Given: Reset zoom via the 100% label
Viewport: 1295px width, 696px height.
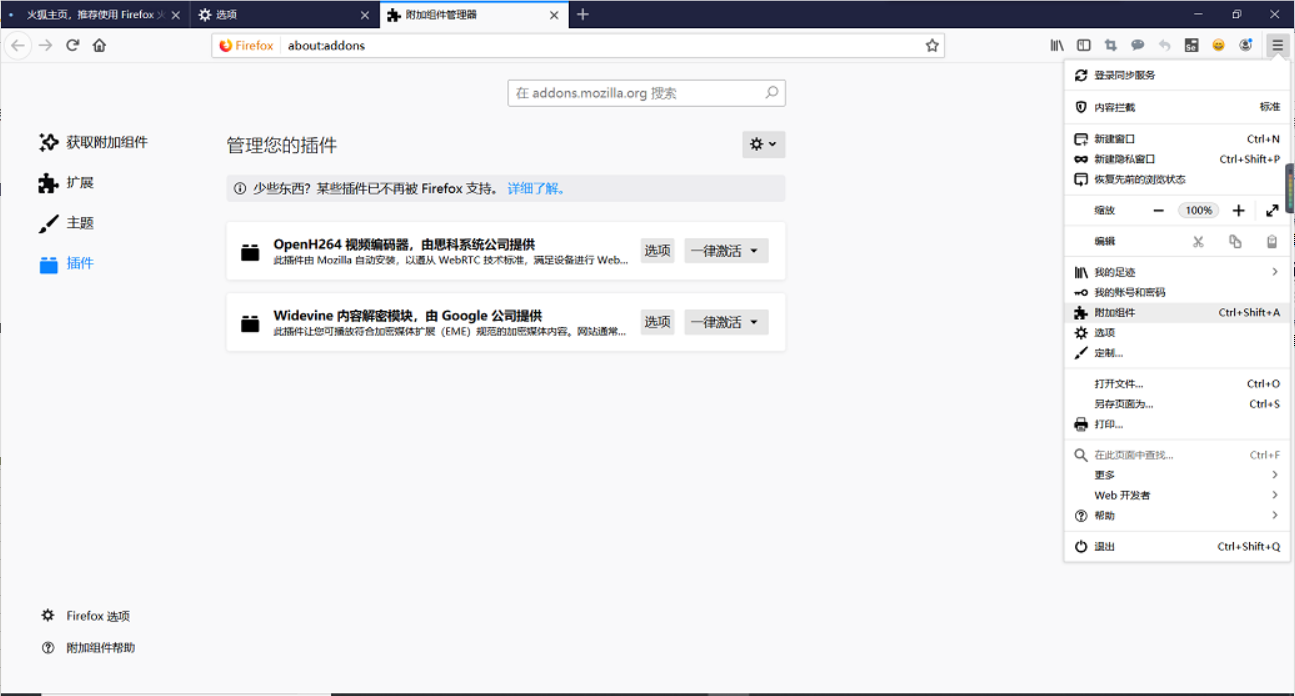Looking at the screenshot, I should coord(1198,210).
